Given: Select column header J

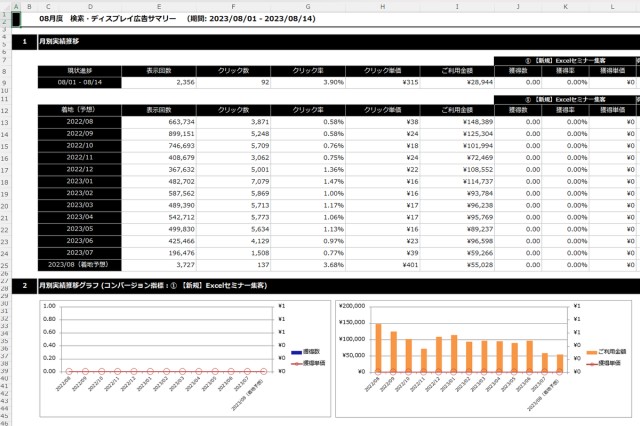Looking at the screenshot, I should tap(518, 7).
